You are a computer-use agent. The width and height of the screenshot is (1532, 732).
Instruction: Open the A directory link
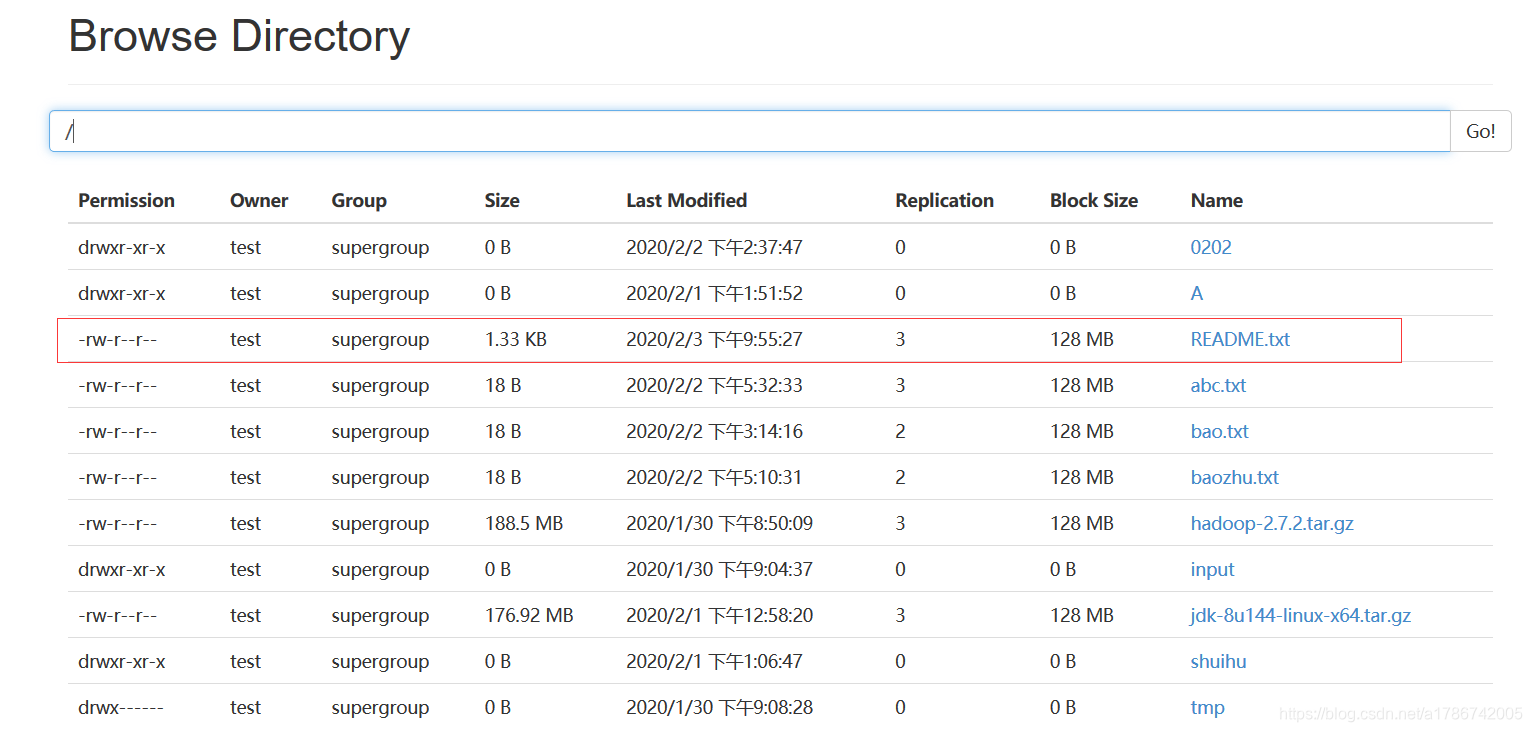point(1197,293)
